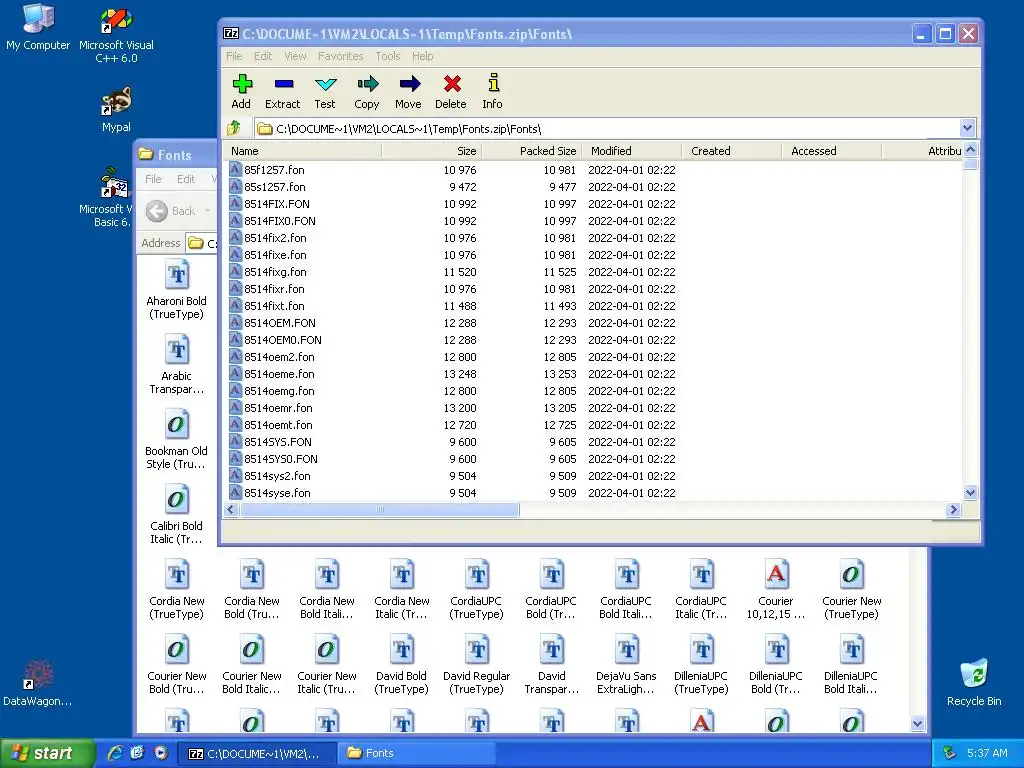Go up one folder level in 7-Zip

(234, 128)
